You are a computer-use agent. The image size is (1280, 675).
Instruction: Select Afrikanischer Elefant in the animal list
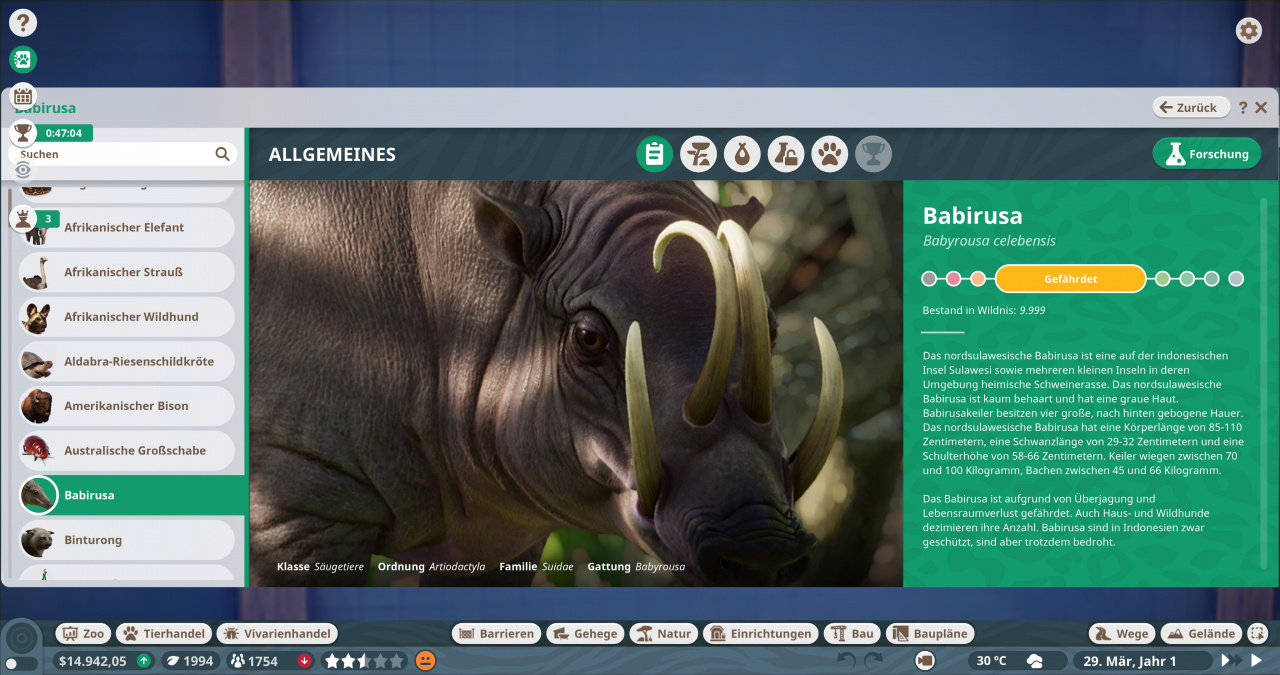(127, 227)
